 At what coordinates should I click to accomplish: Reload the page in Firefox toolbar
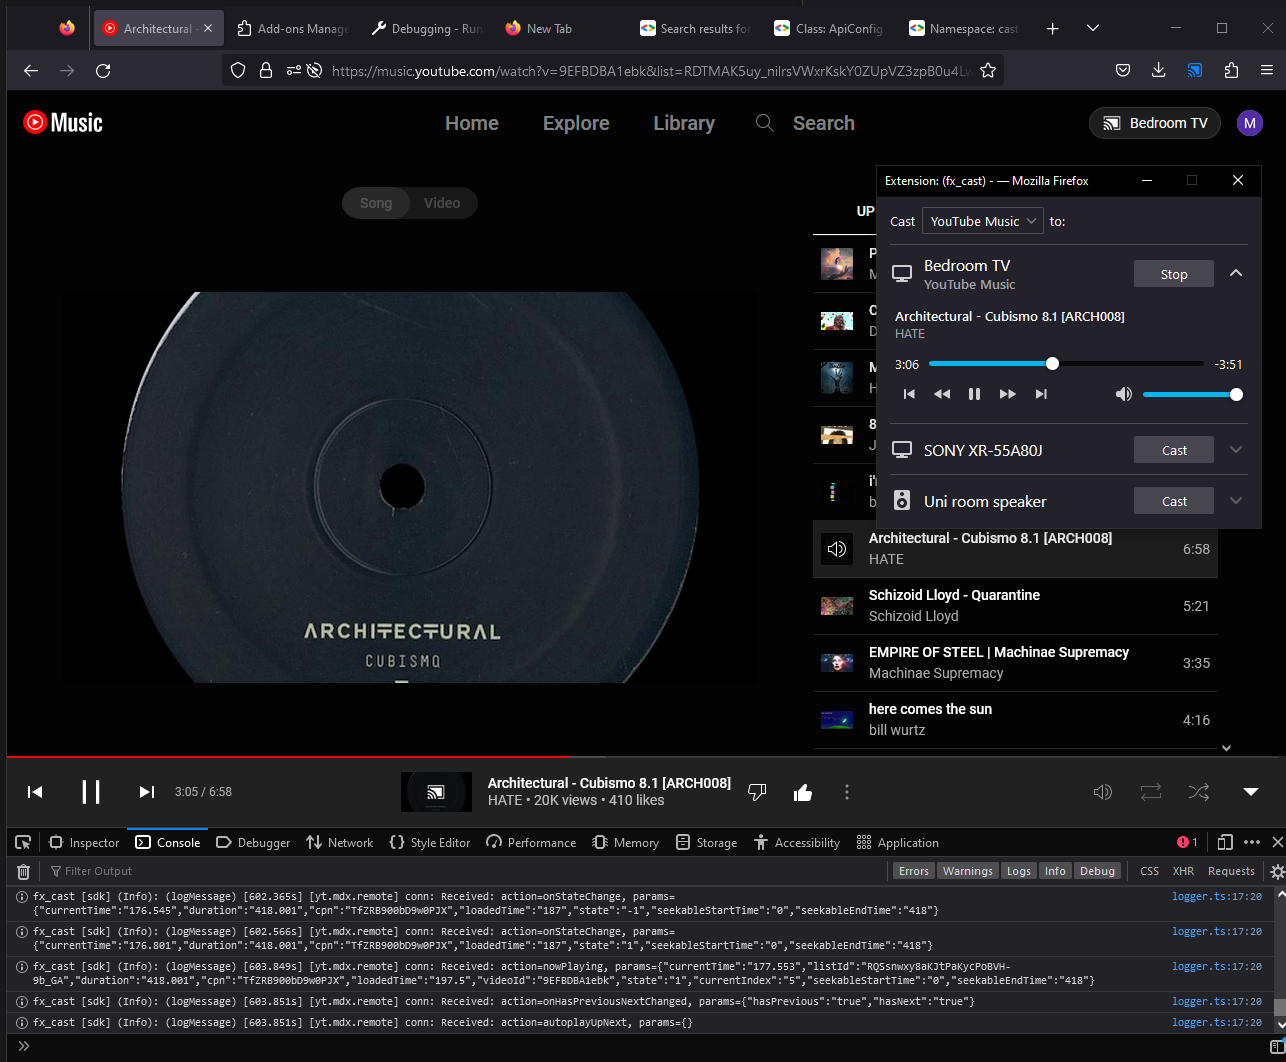pos(103,70)
